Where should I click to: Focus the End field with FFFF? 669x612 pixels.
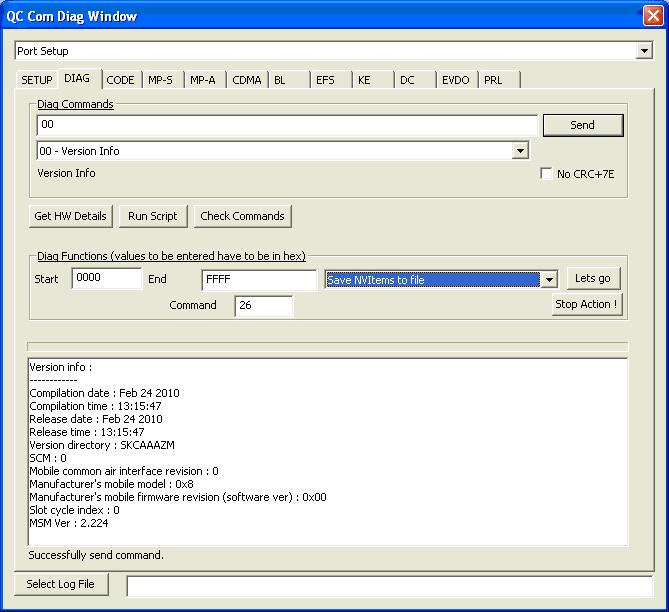click(x=259, y=280)
